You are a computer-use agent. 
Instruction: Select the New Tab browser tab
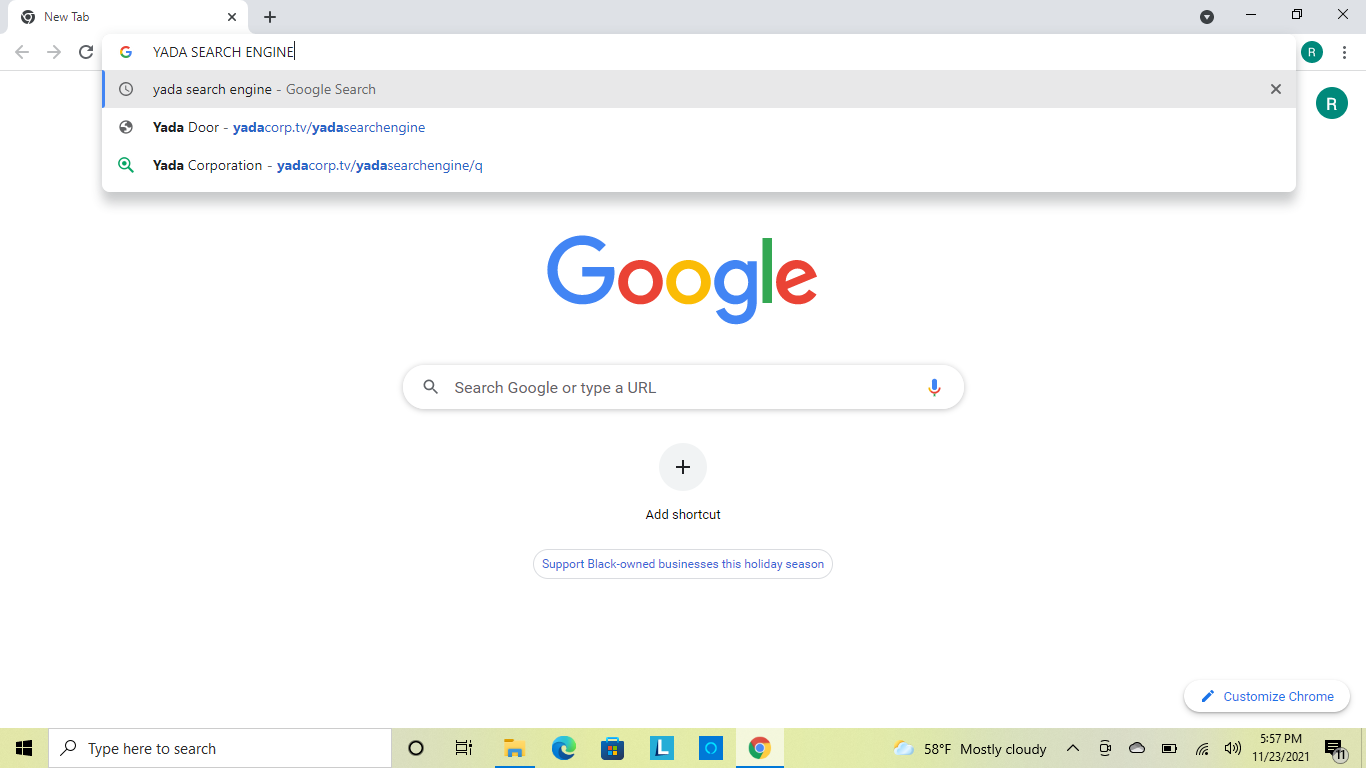128,17
